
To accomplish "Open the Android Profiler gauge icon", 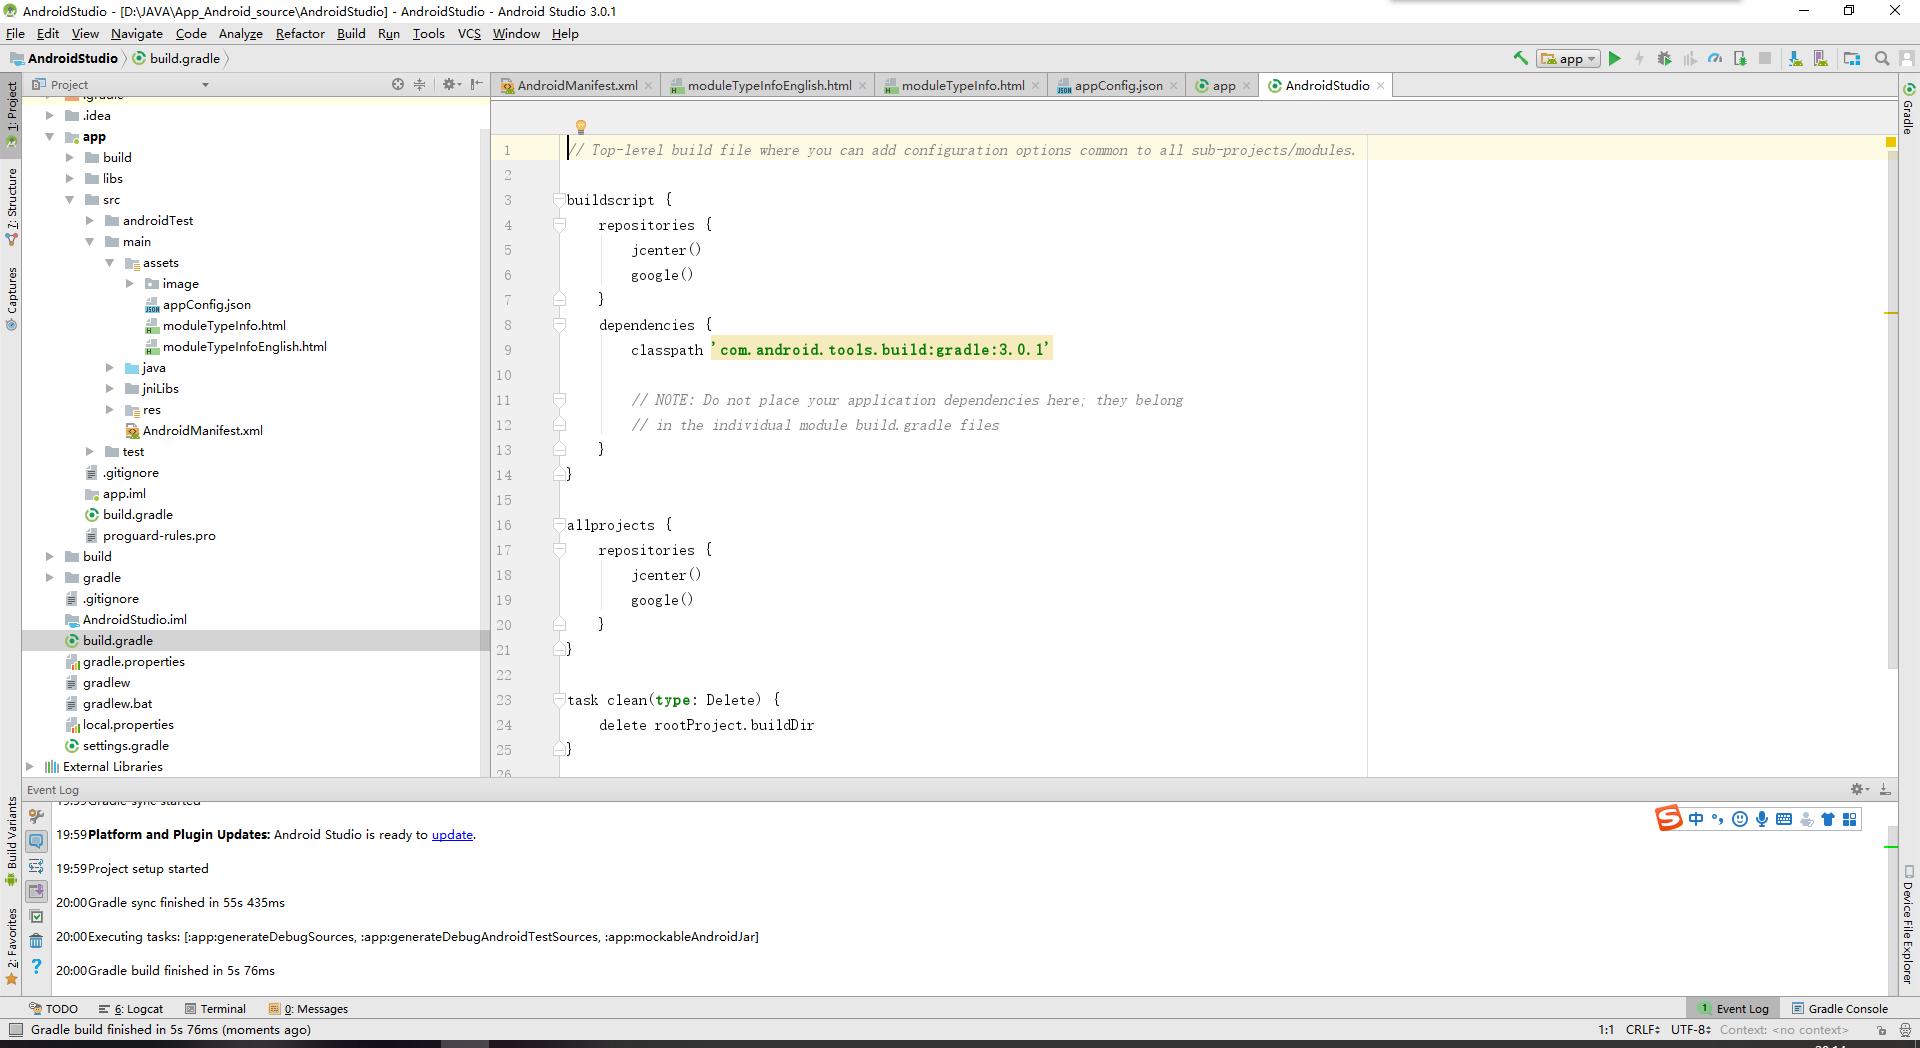I will (x=1715, y=58).
